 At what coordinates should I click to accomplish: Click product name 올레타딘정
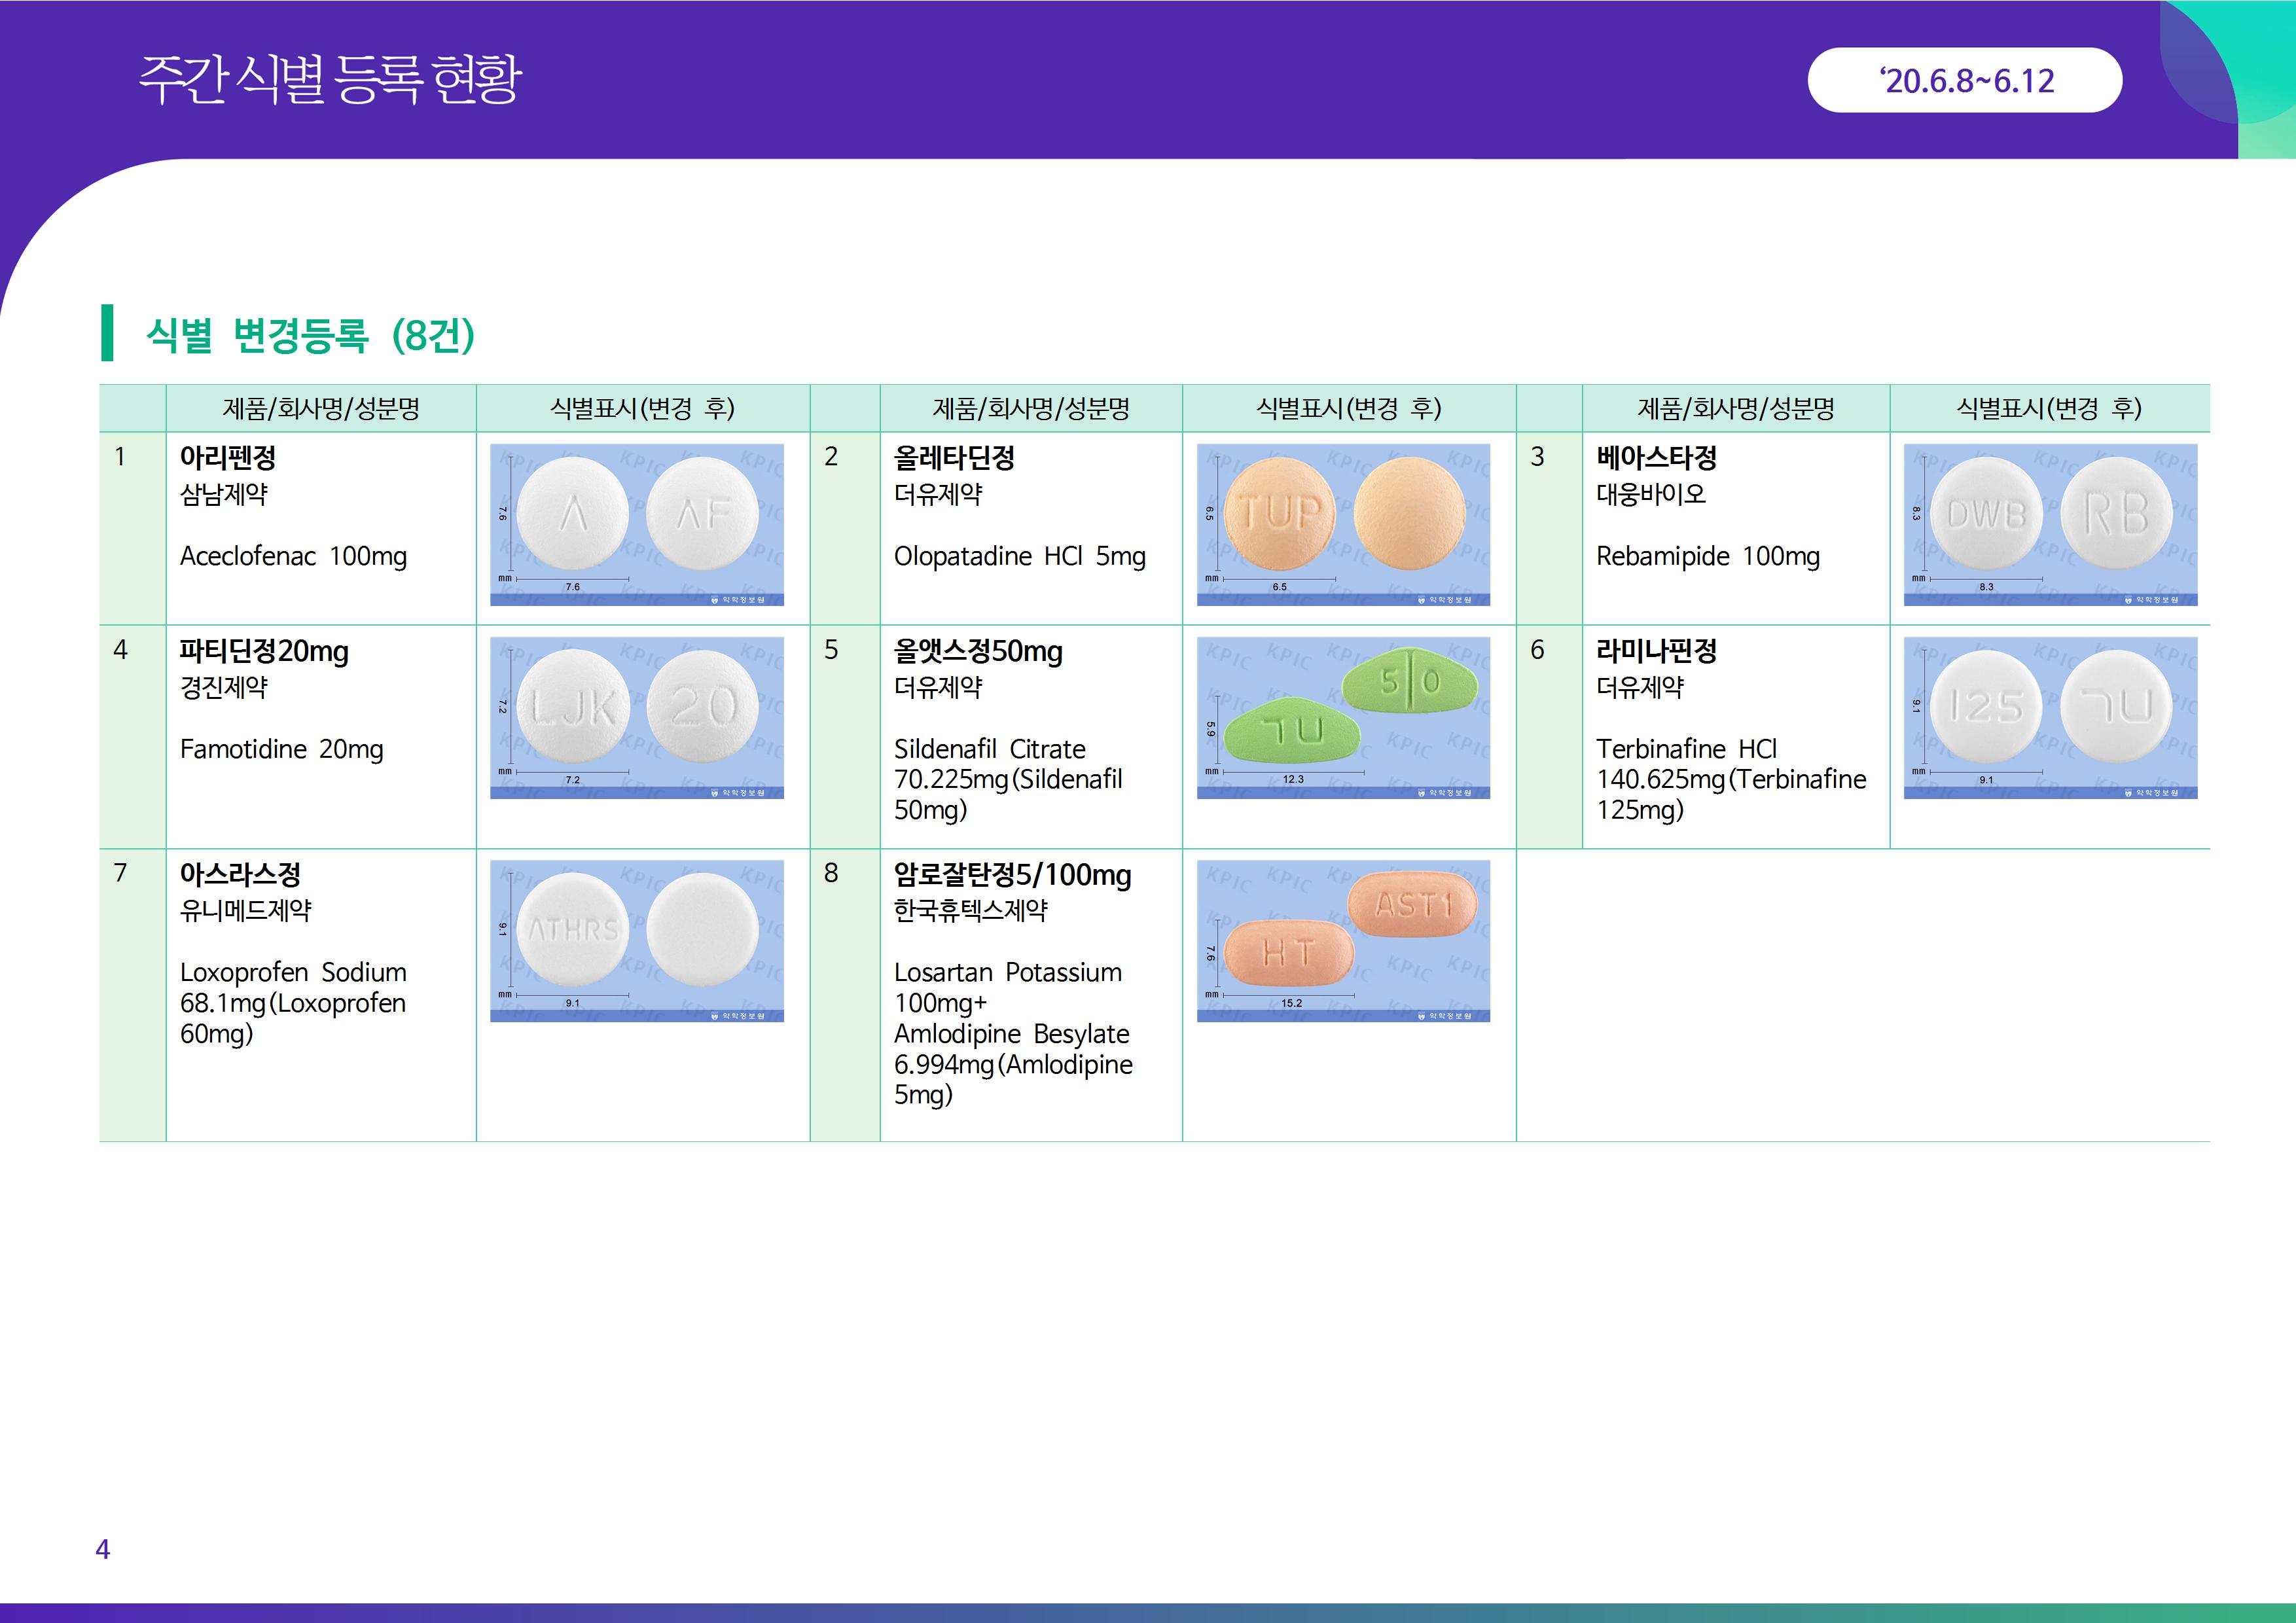[954, 458]
